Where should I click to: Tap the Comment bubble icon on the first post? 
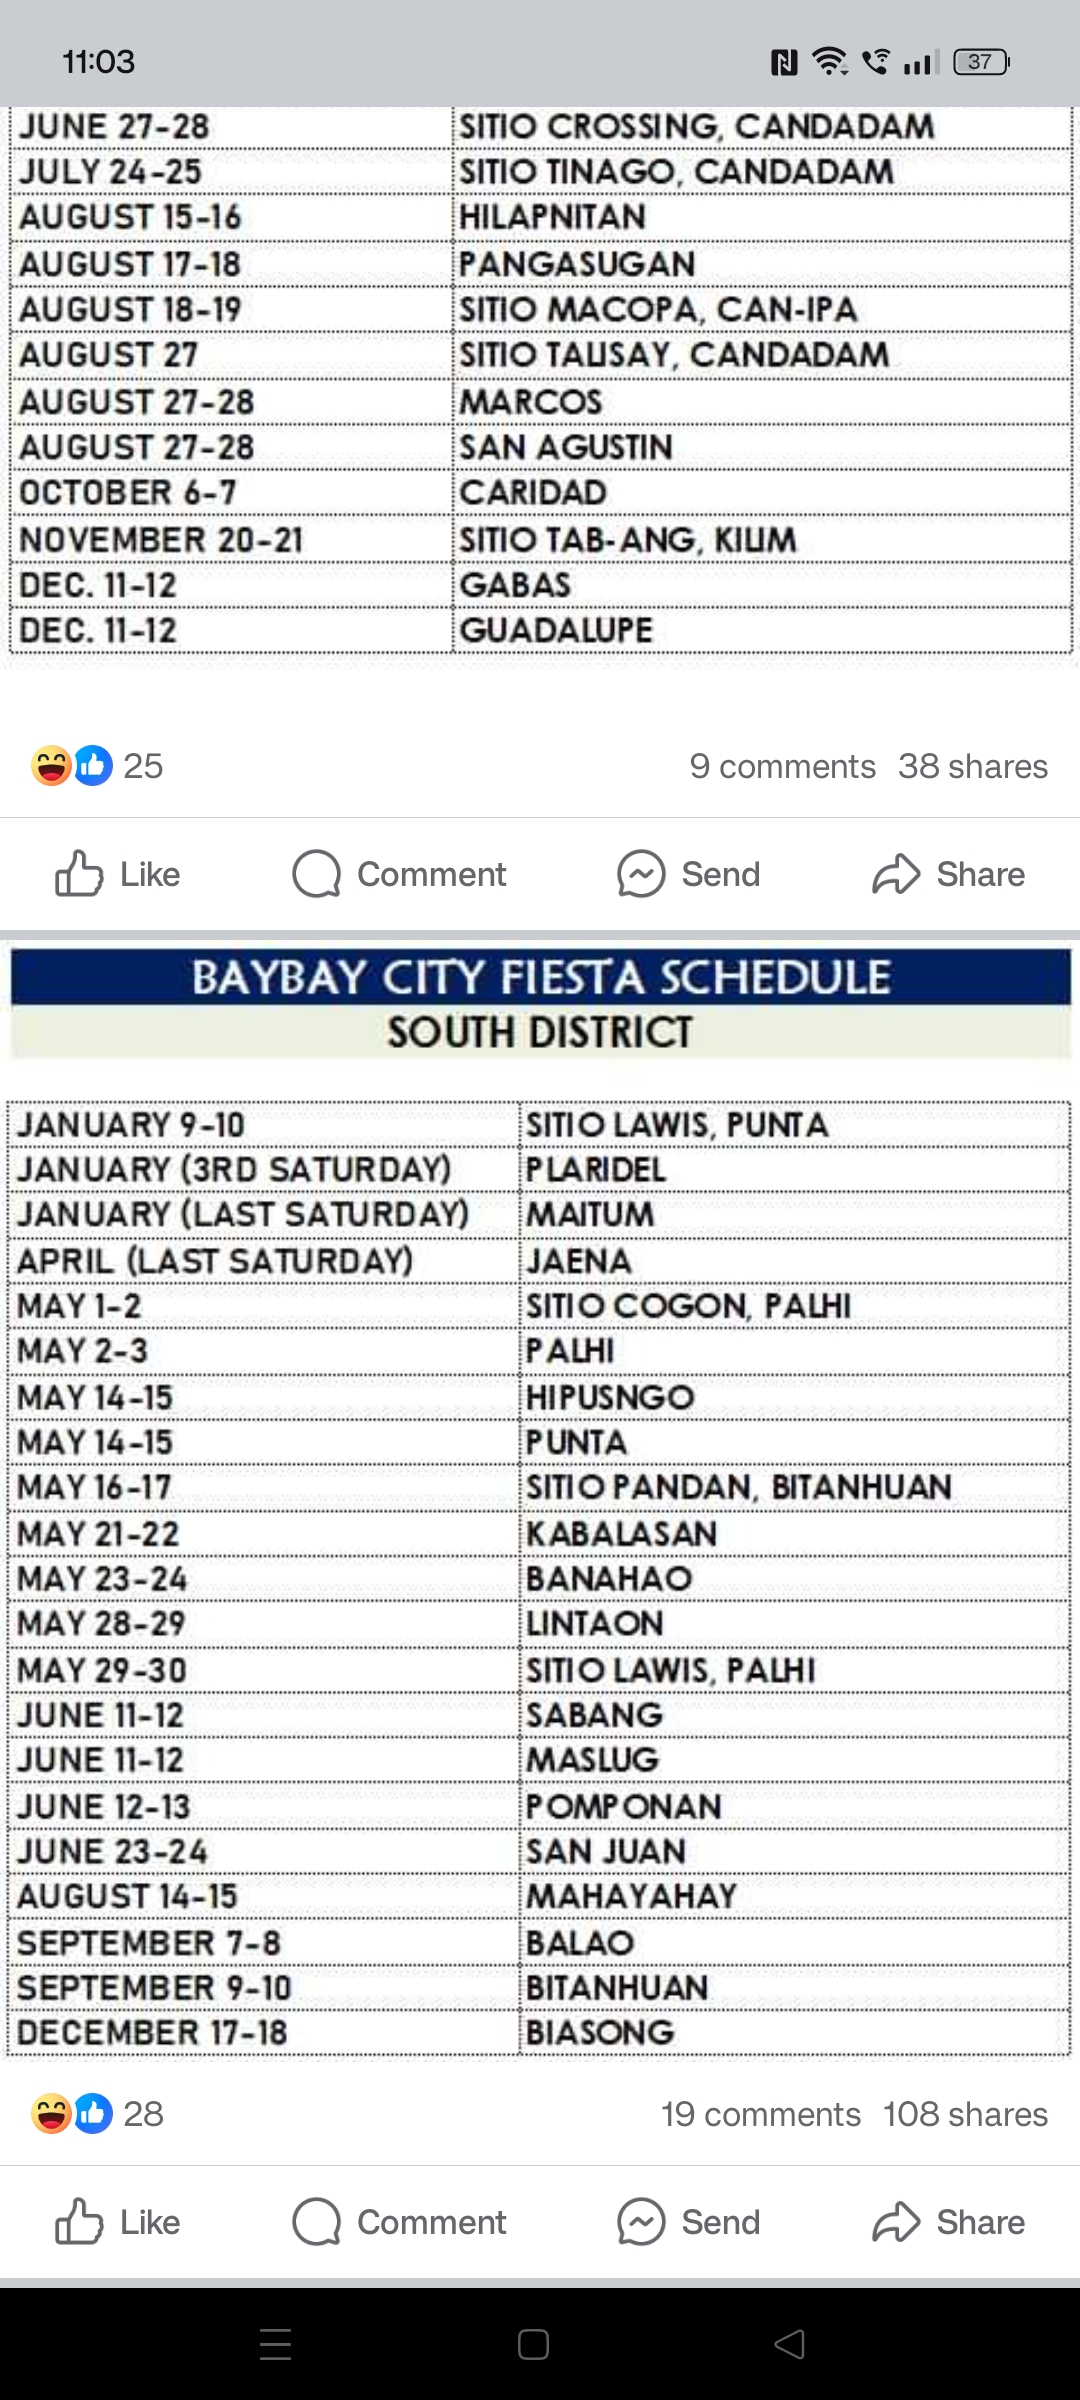316,874
